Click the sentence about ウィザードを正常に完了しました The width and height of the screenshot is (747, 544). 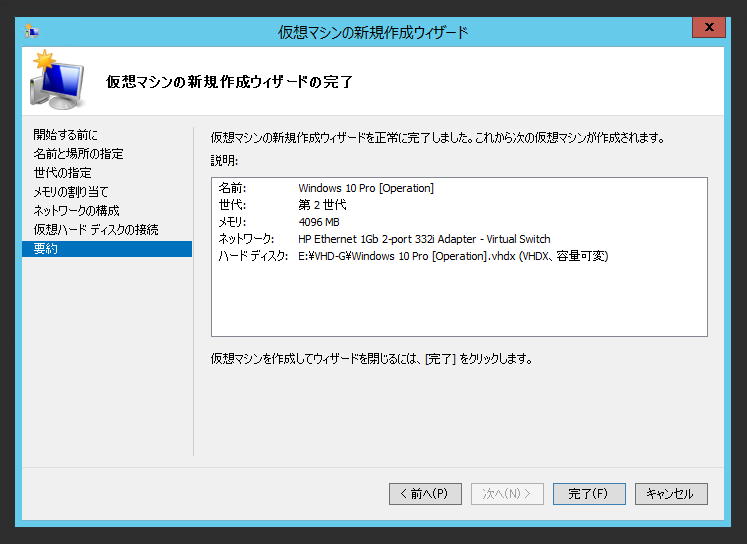pyautogui.click(x=437, y=138)
